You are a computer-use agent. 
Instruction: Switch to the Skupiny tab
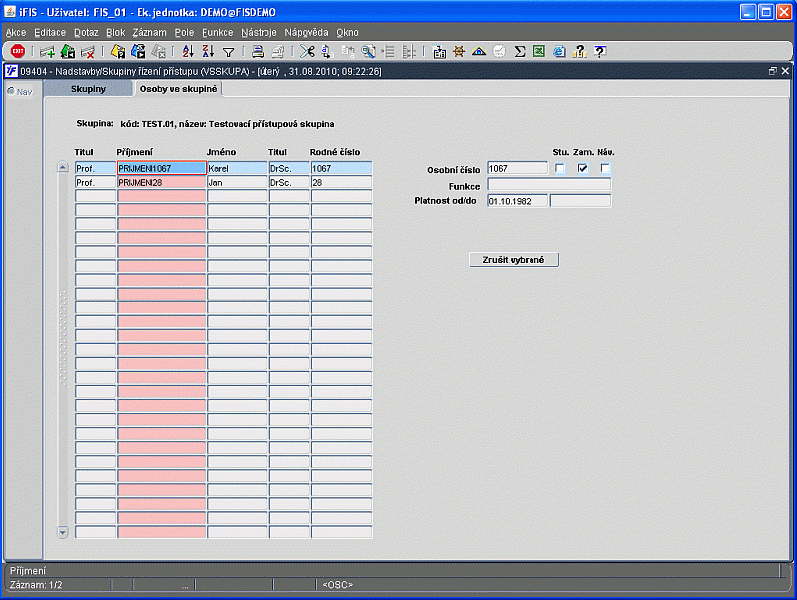click(88, 90)
